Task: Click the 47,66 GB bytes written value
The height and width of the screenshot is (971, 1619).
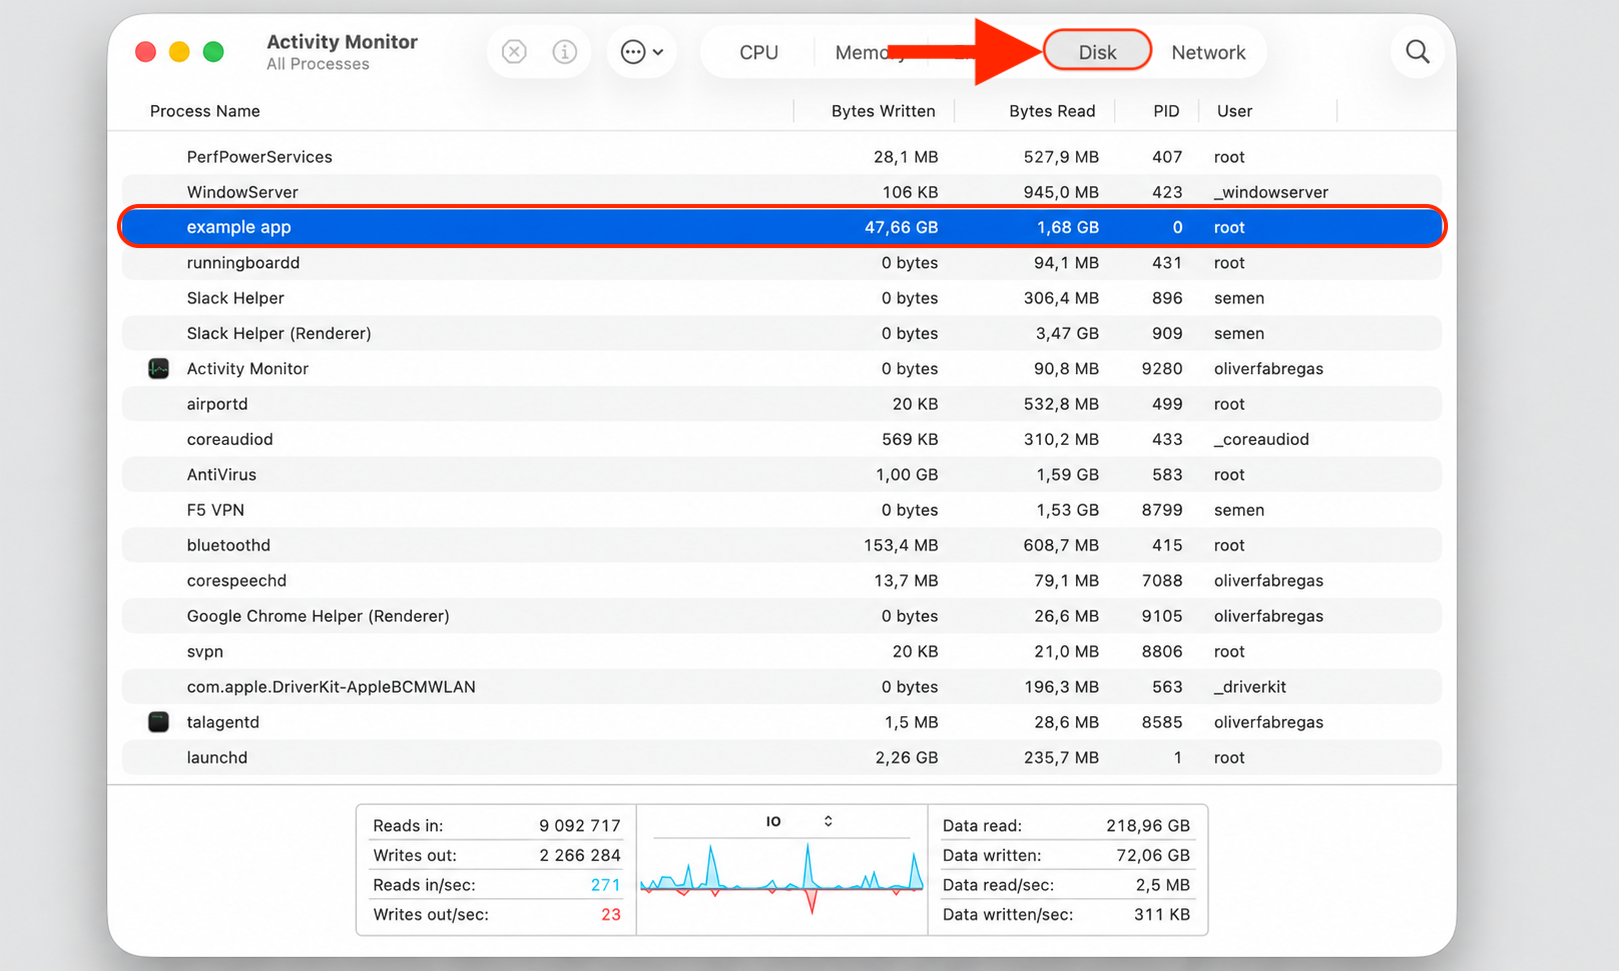Action: point(901,227)
